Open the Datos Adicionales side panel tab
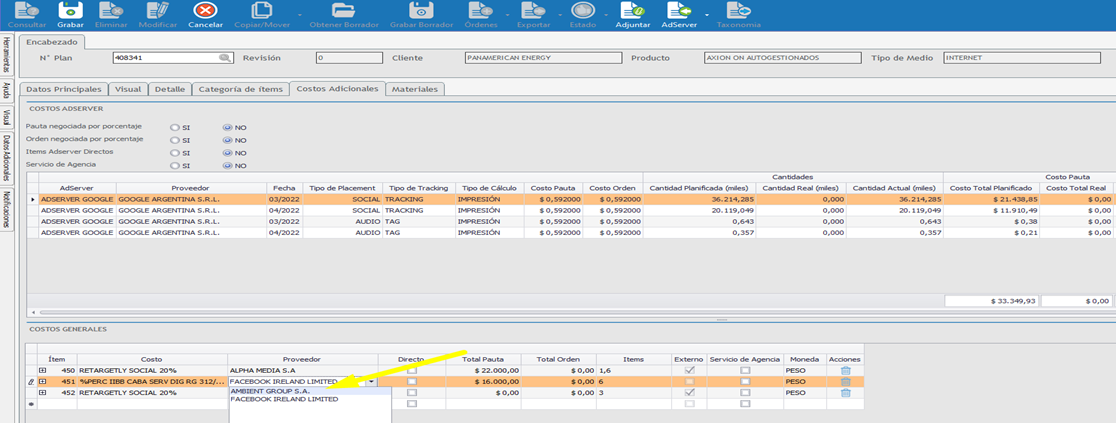Screen dimensions: 1116x423 (6, 157)
